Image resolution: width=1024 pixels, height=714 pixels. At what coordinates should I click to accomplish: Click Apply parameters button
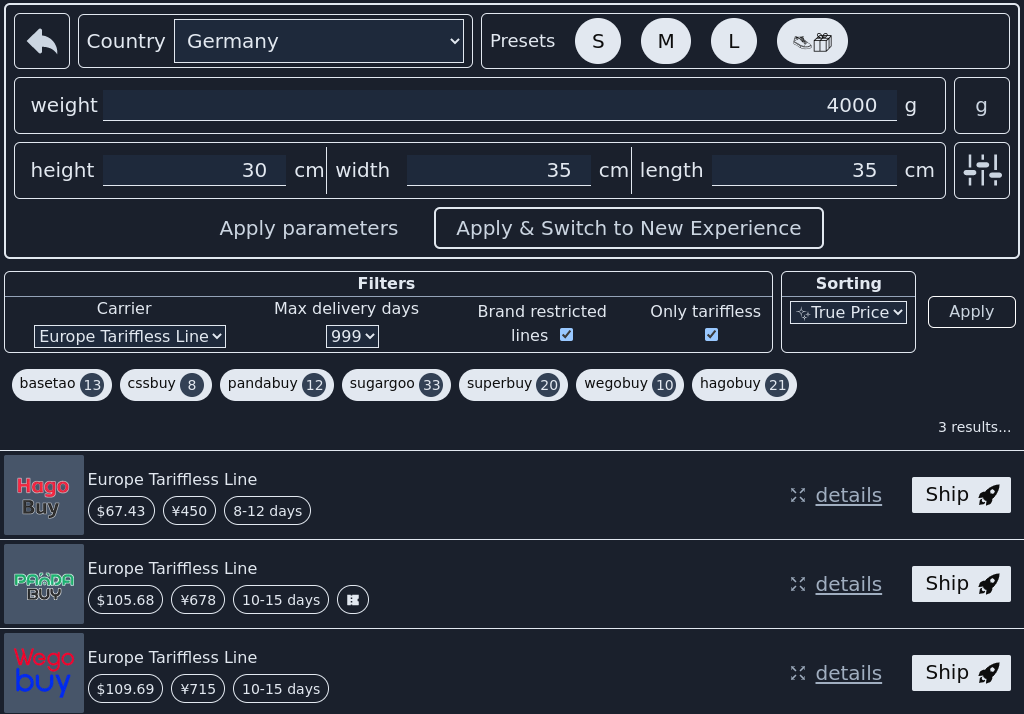coord(308,228)
